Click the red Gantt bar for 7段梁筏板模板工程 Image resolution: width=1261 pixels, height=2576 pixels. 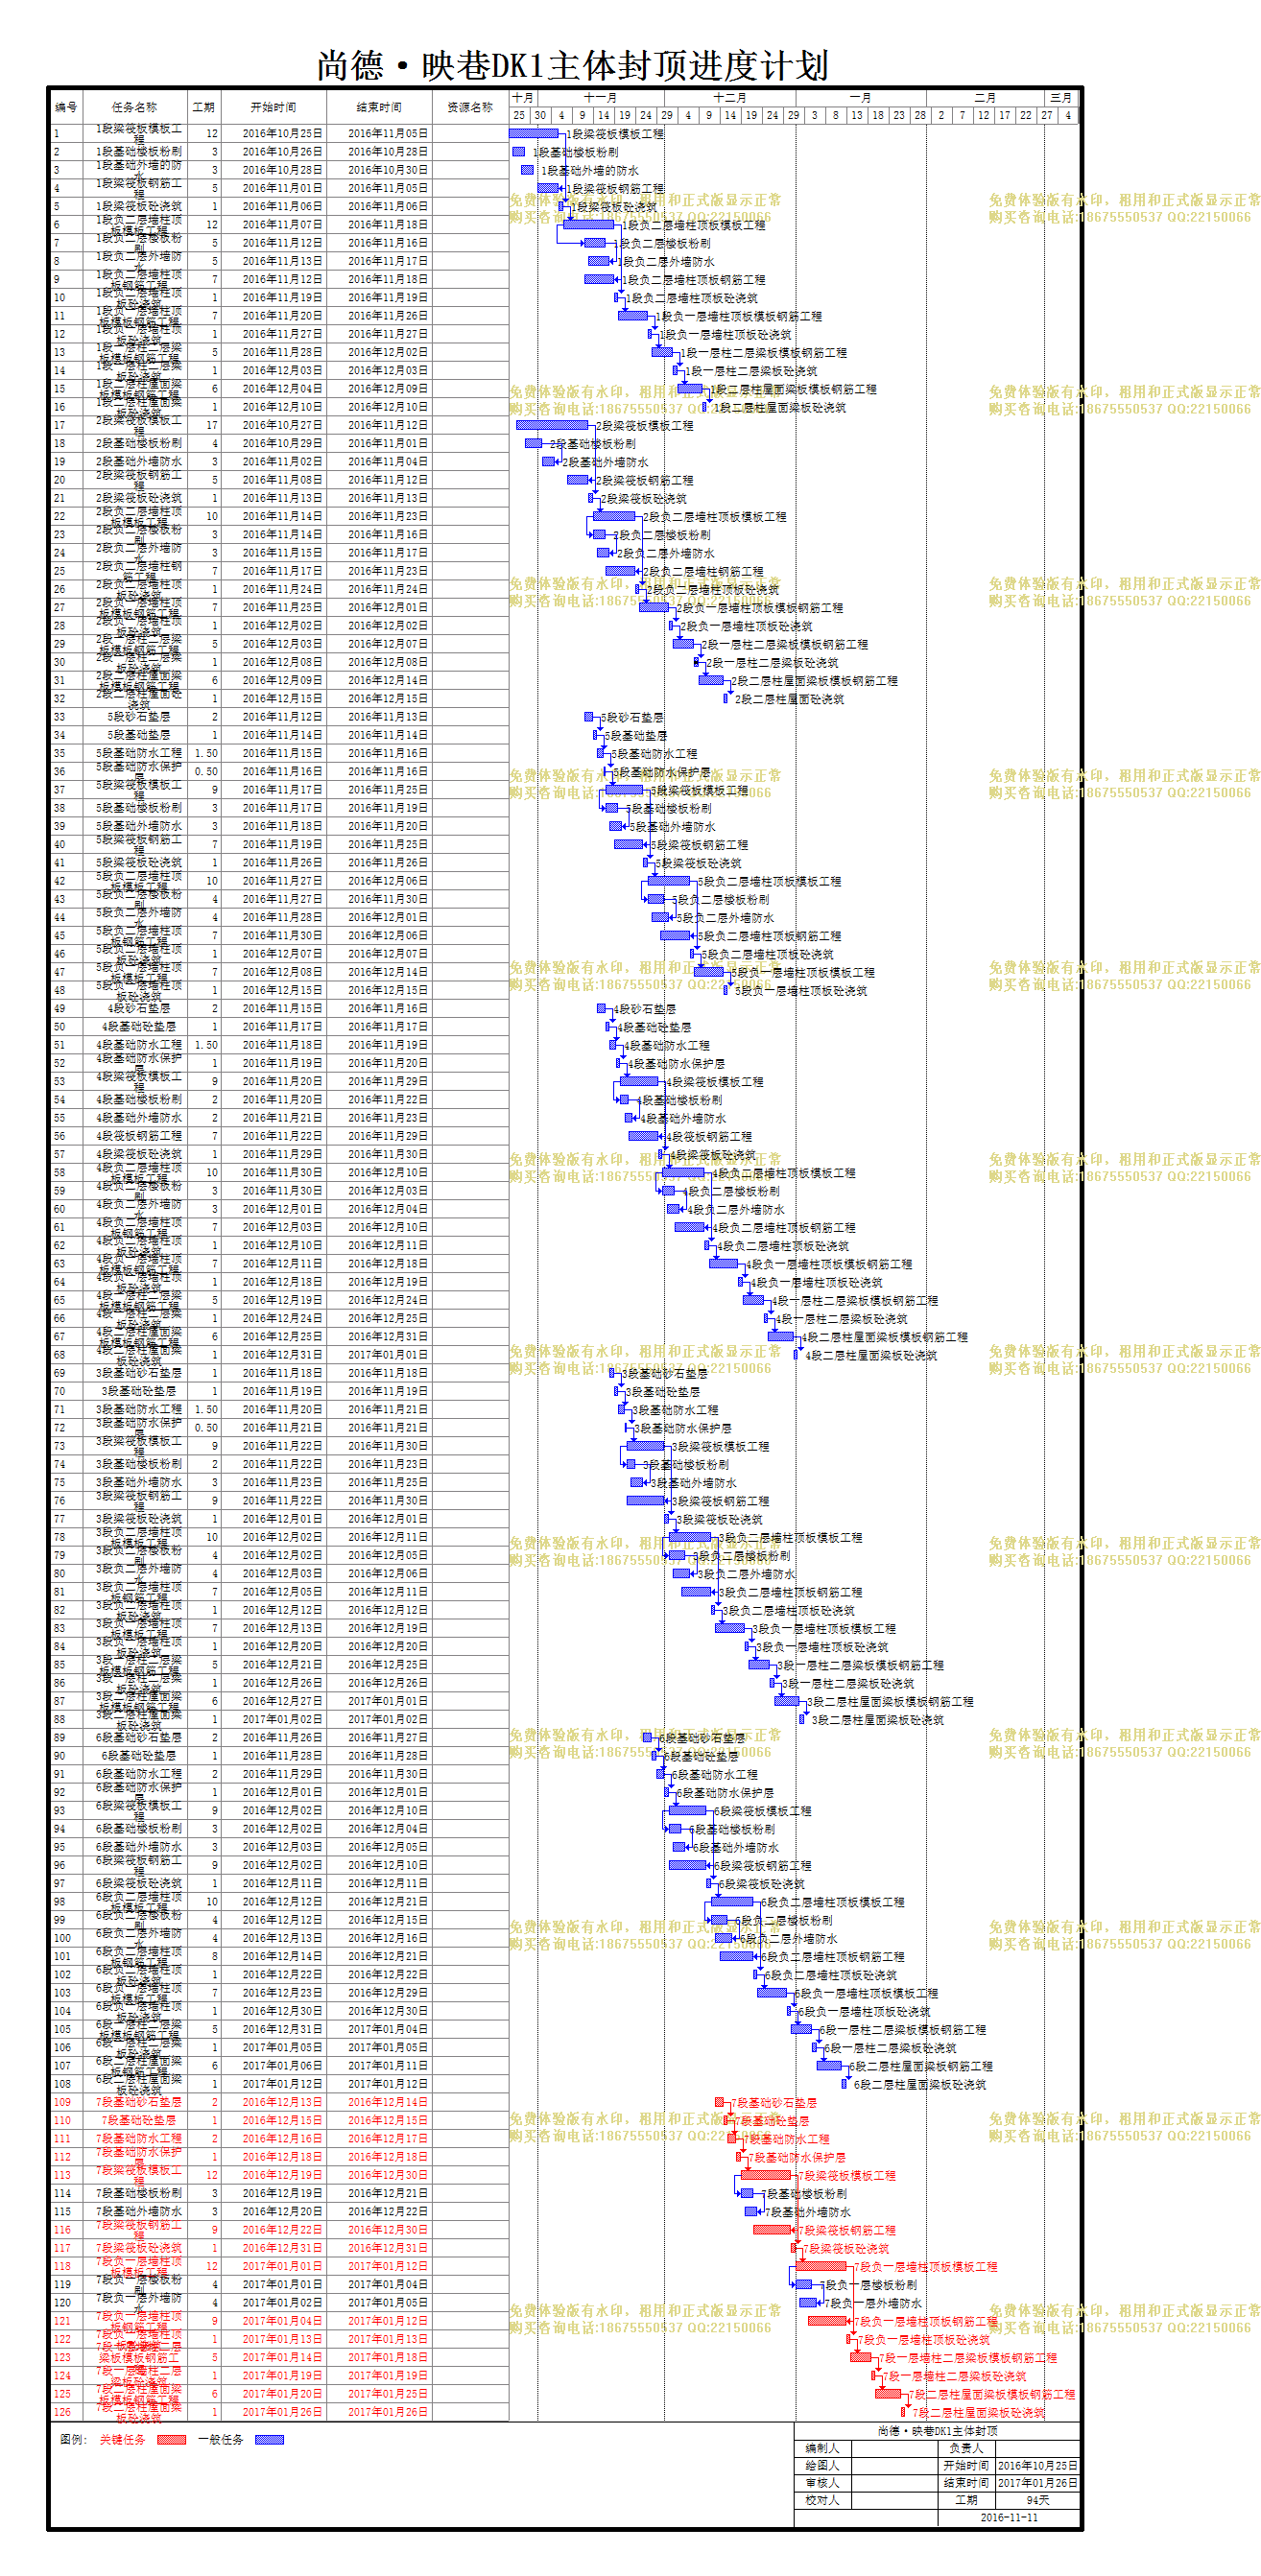(767, 2175)
